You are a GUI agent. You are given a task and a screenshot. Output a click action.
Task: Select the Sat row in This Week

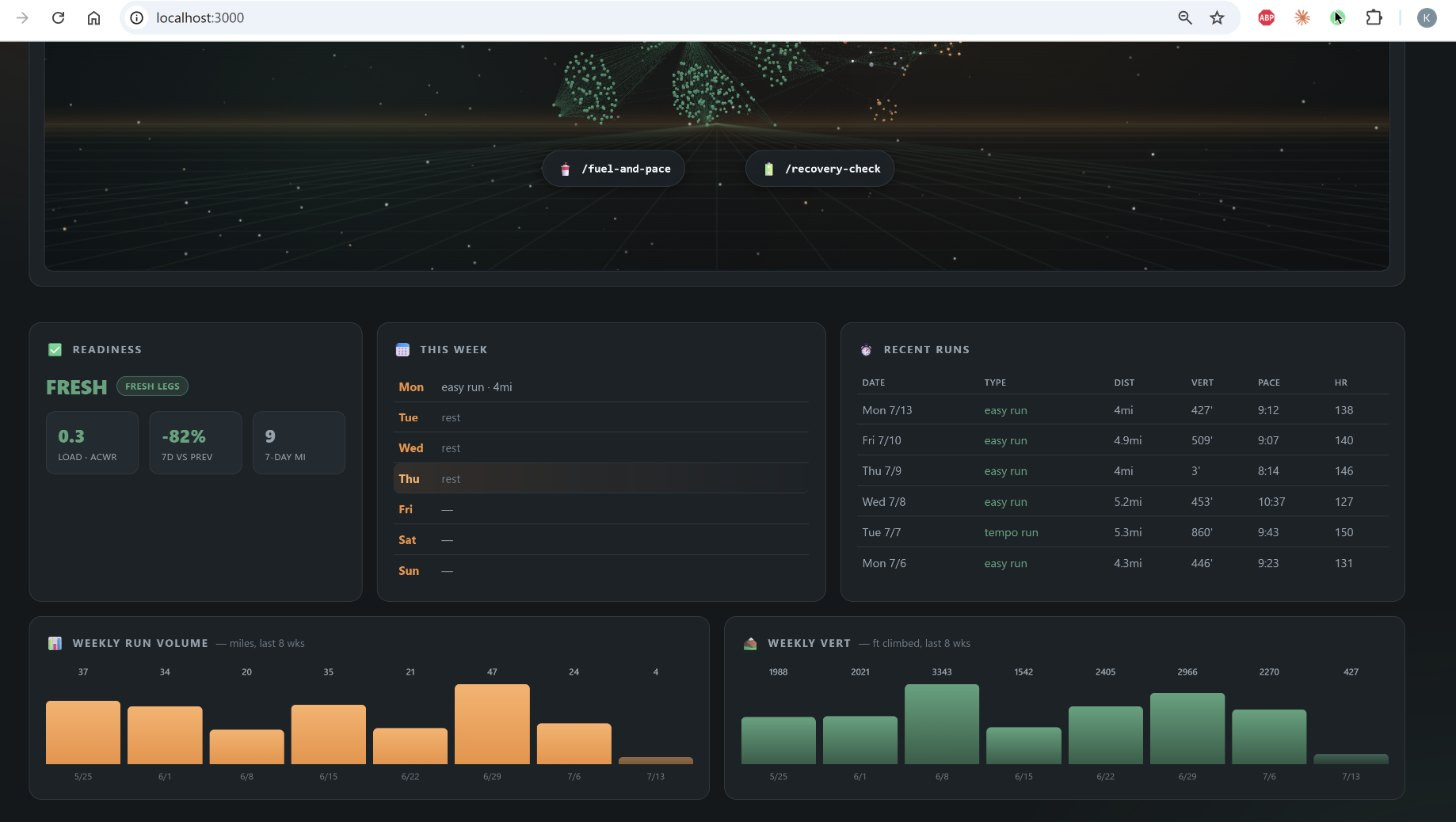[x=602, y=540]
